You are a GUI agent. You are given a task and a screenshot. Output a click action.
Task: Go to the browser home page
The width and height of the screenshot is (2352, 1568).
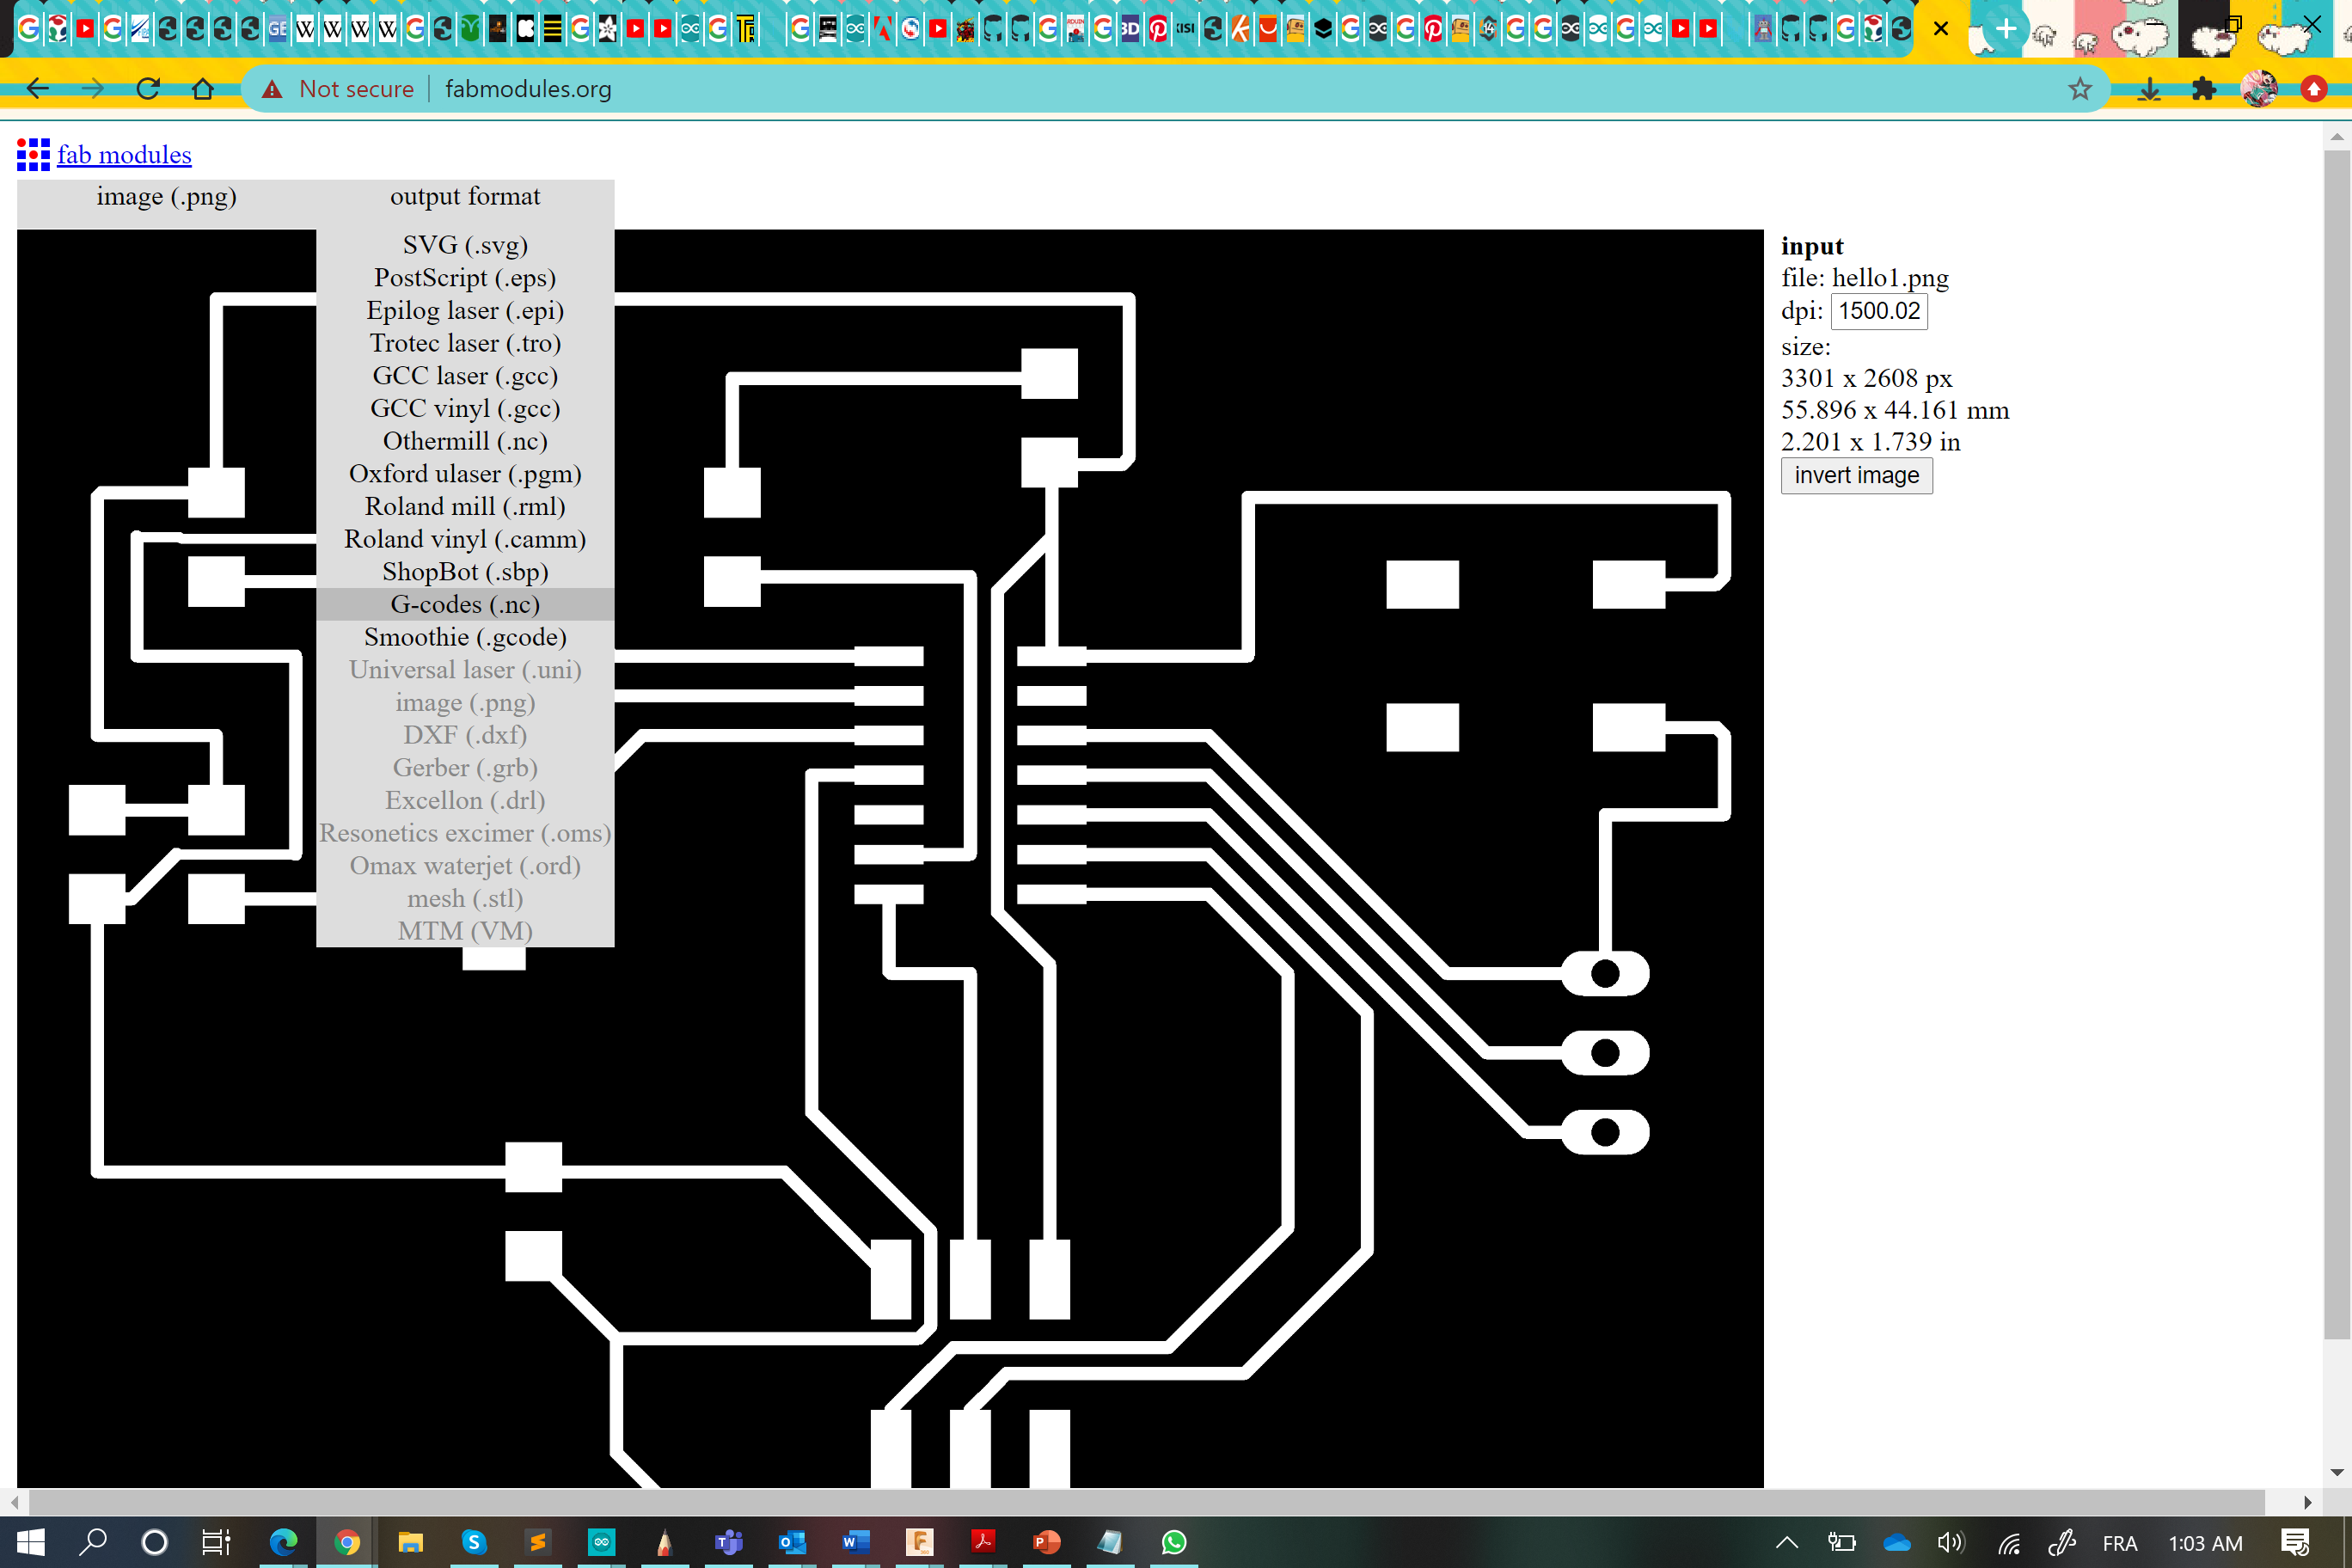pyautogui.click(x=203, y=89)
